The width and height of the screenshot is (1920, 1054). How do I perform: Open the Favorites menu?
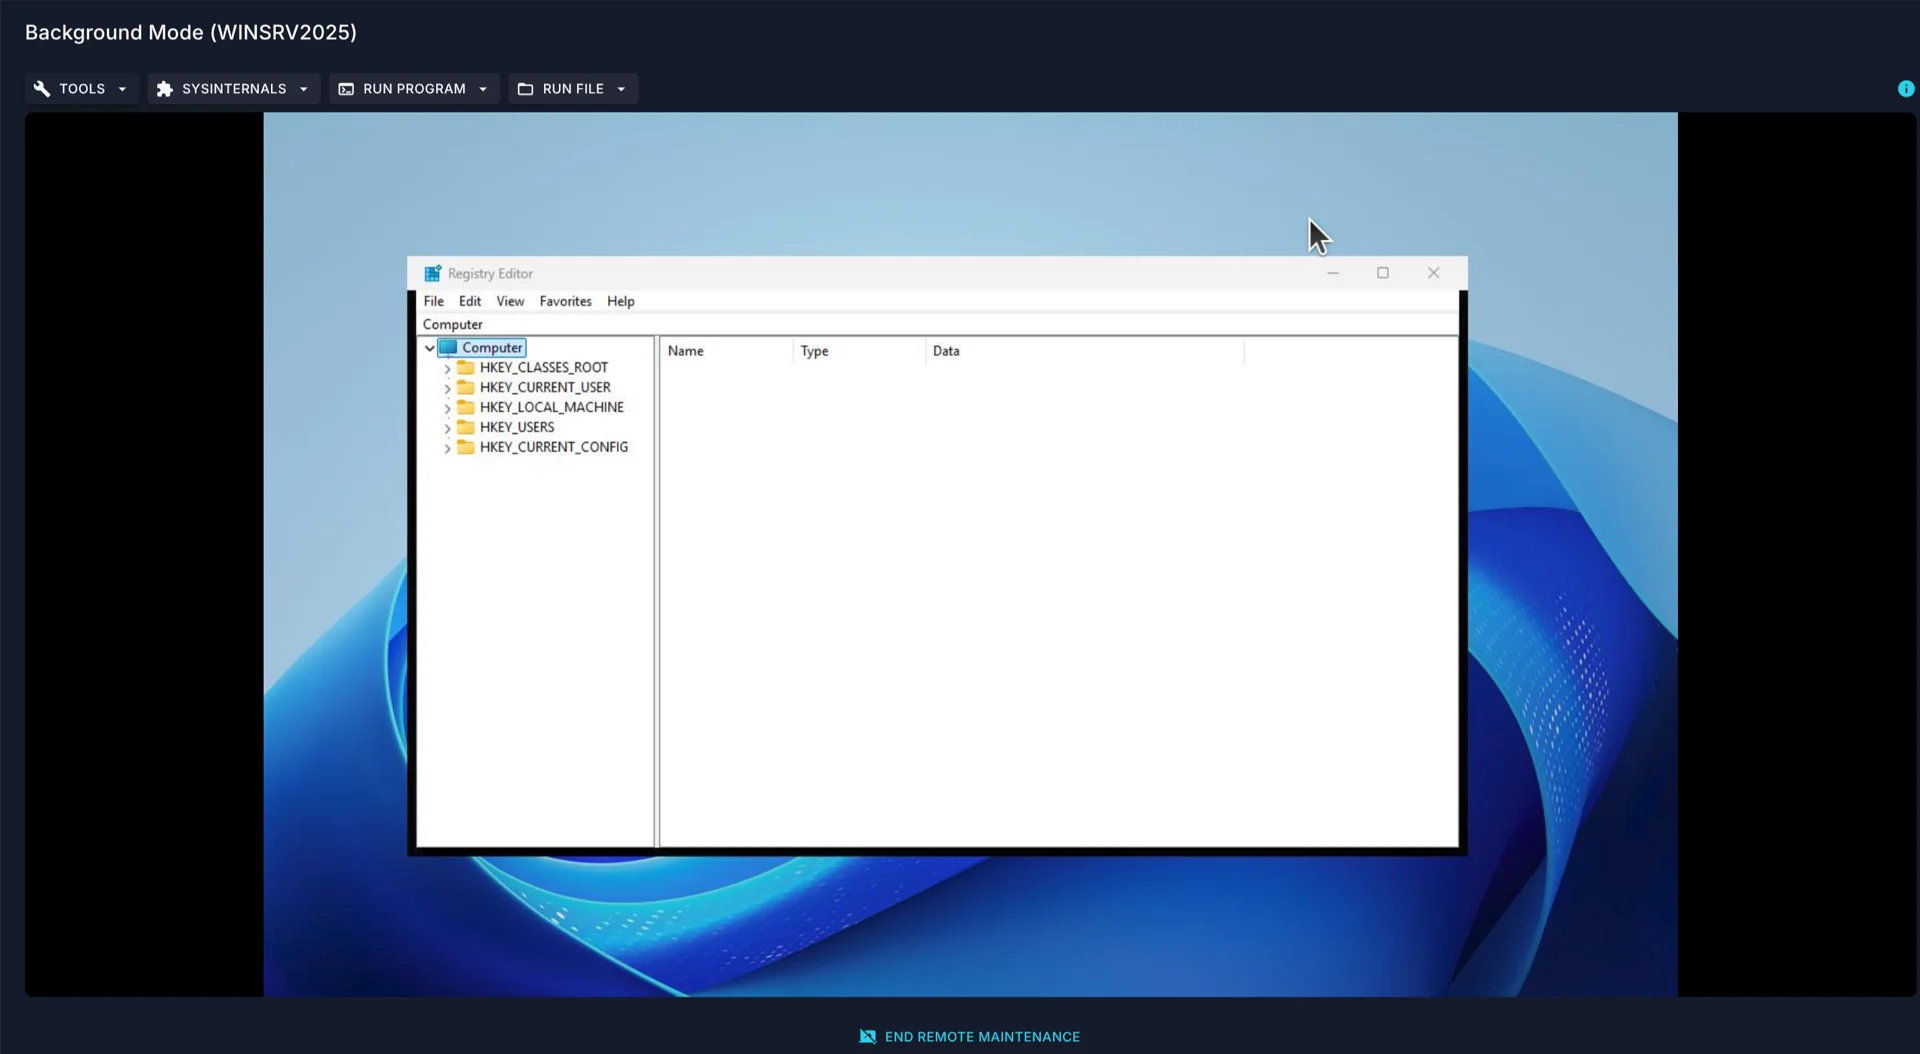coord(565,301)
